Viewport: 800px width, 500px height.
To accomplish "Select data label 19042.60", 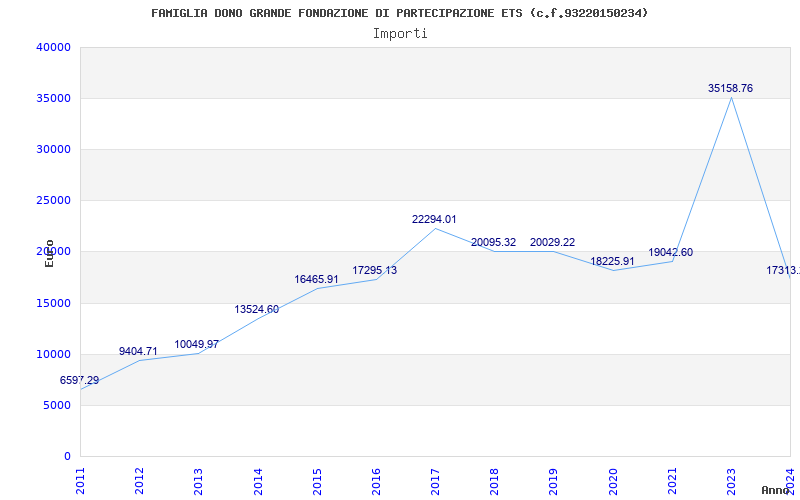I will (x=670, y=253).
